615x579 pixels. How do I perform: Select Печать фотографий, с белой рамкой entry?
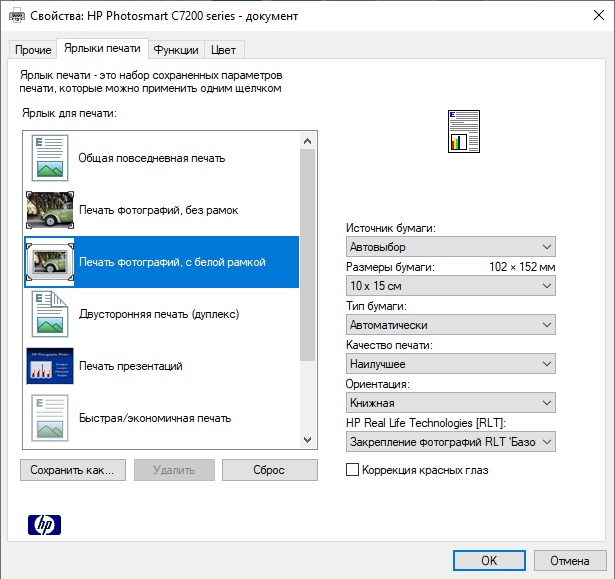pos(162,262)
